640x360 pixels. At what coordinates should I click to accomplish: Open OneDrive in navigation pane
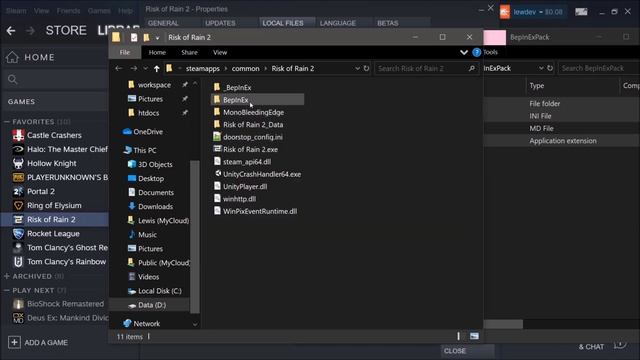coord(143,132)
